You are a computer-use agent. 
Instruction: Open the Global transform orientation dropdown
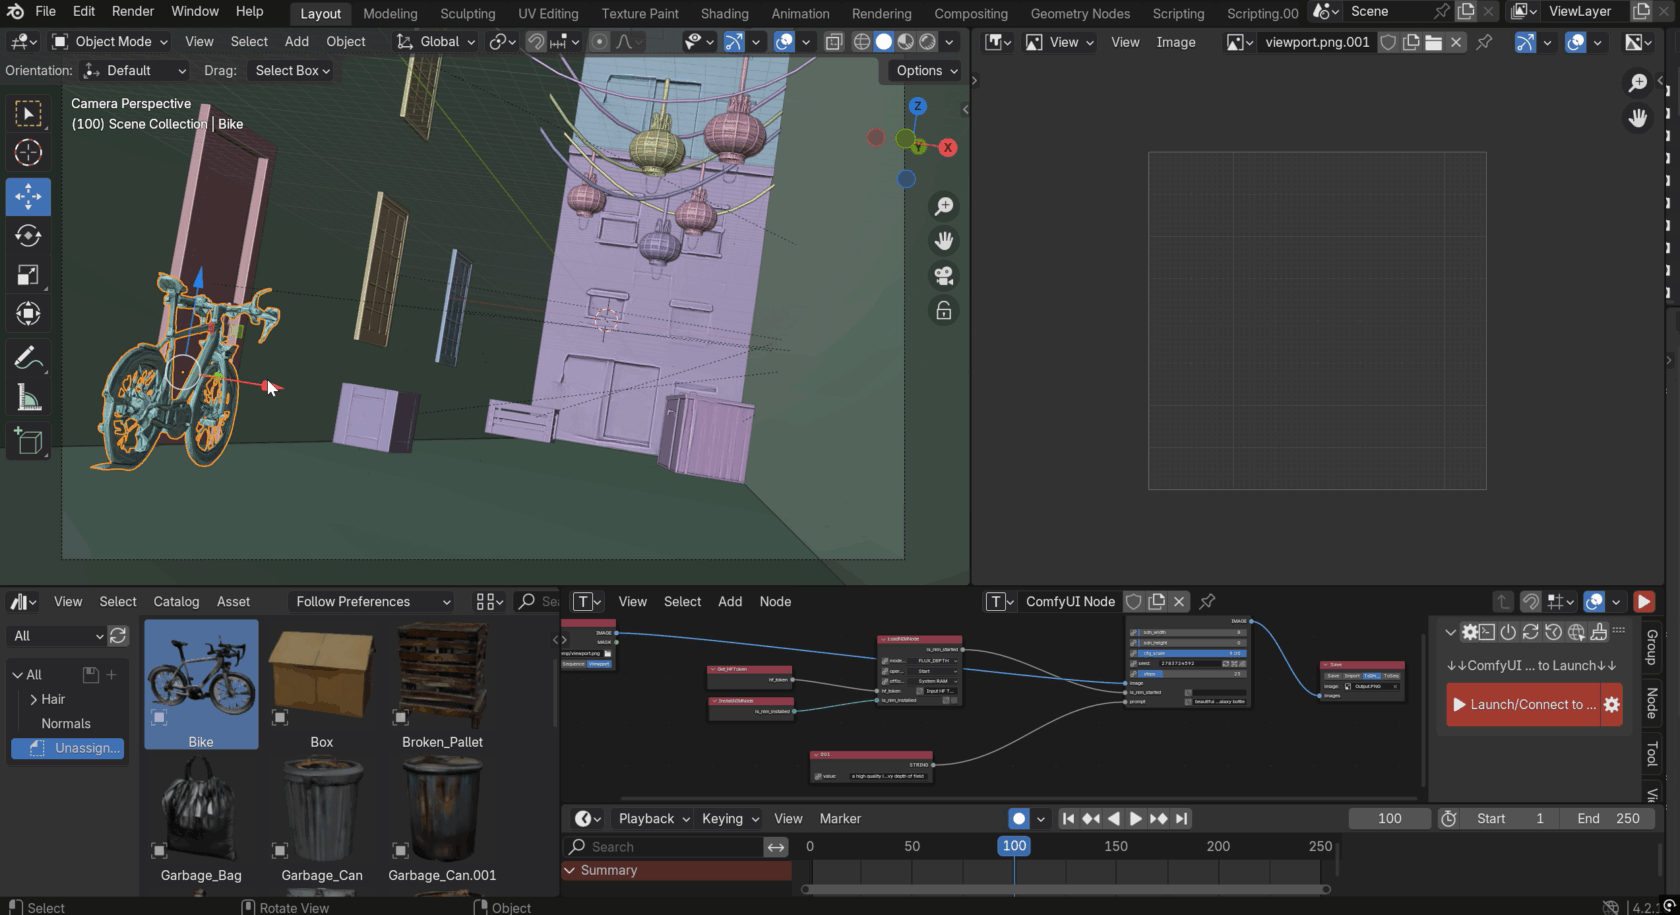click(x=441, y=41)
